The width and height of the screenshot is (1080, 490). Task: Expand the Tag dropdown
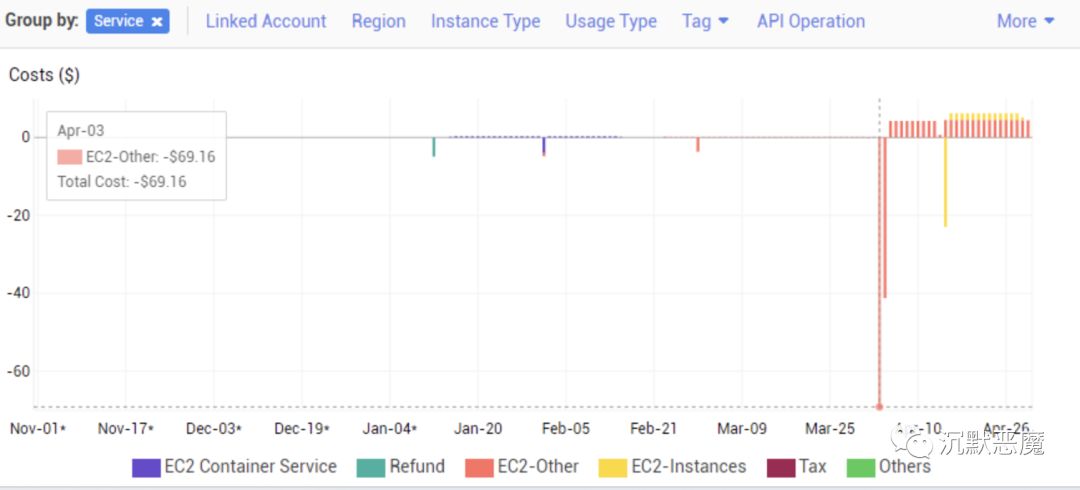pyautogui.click(x=705, y=21)
